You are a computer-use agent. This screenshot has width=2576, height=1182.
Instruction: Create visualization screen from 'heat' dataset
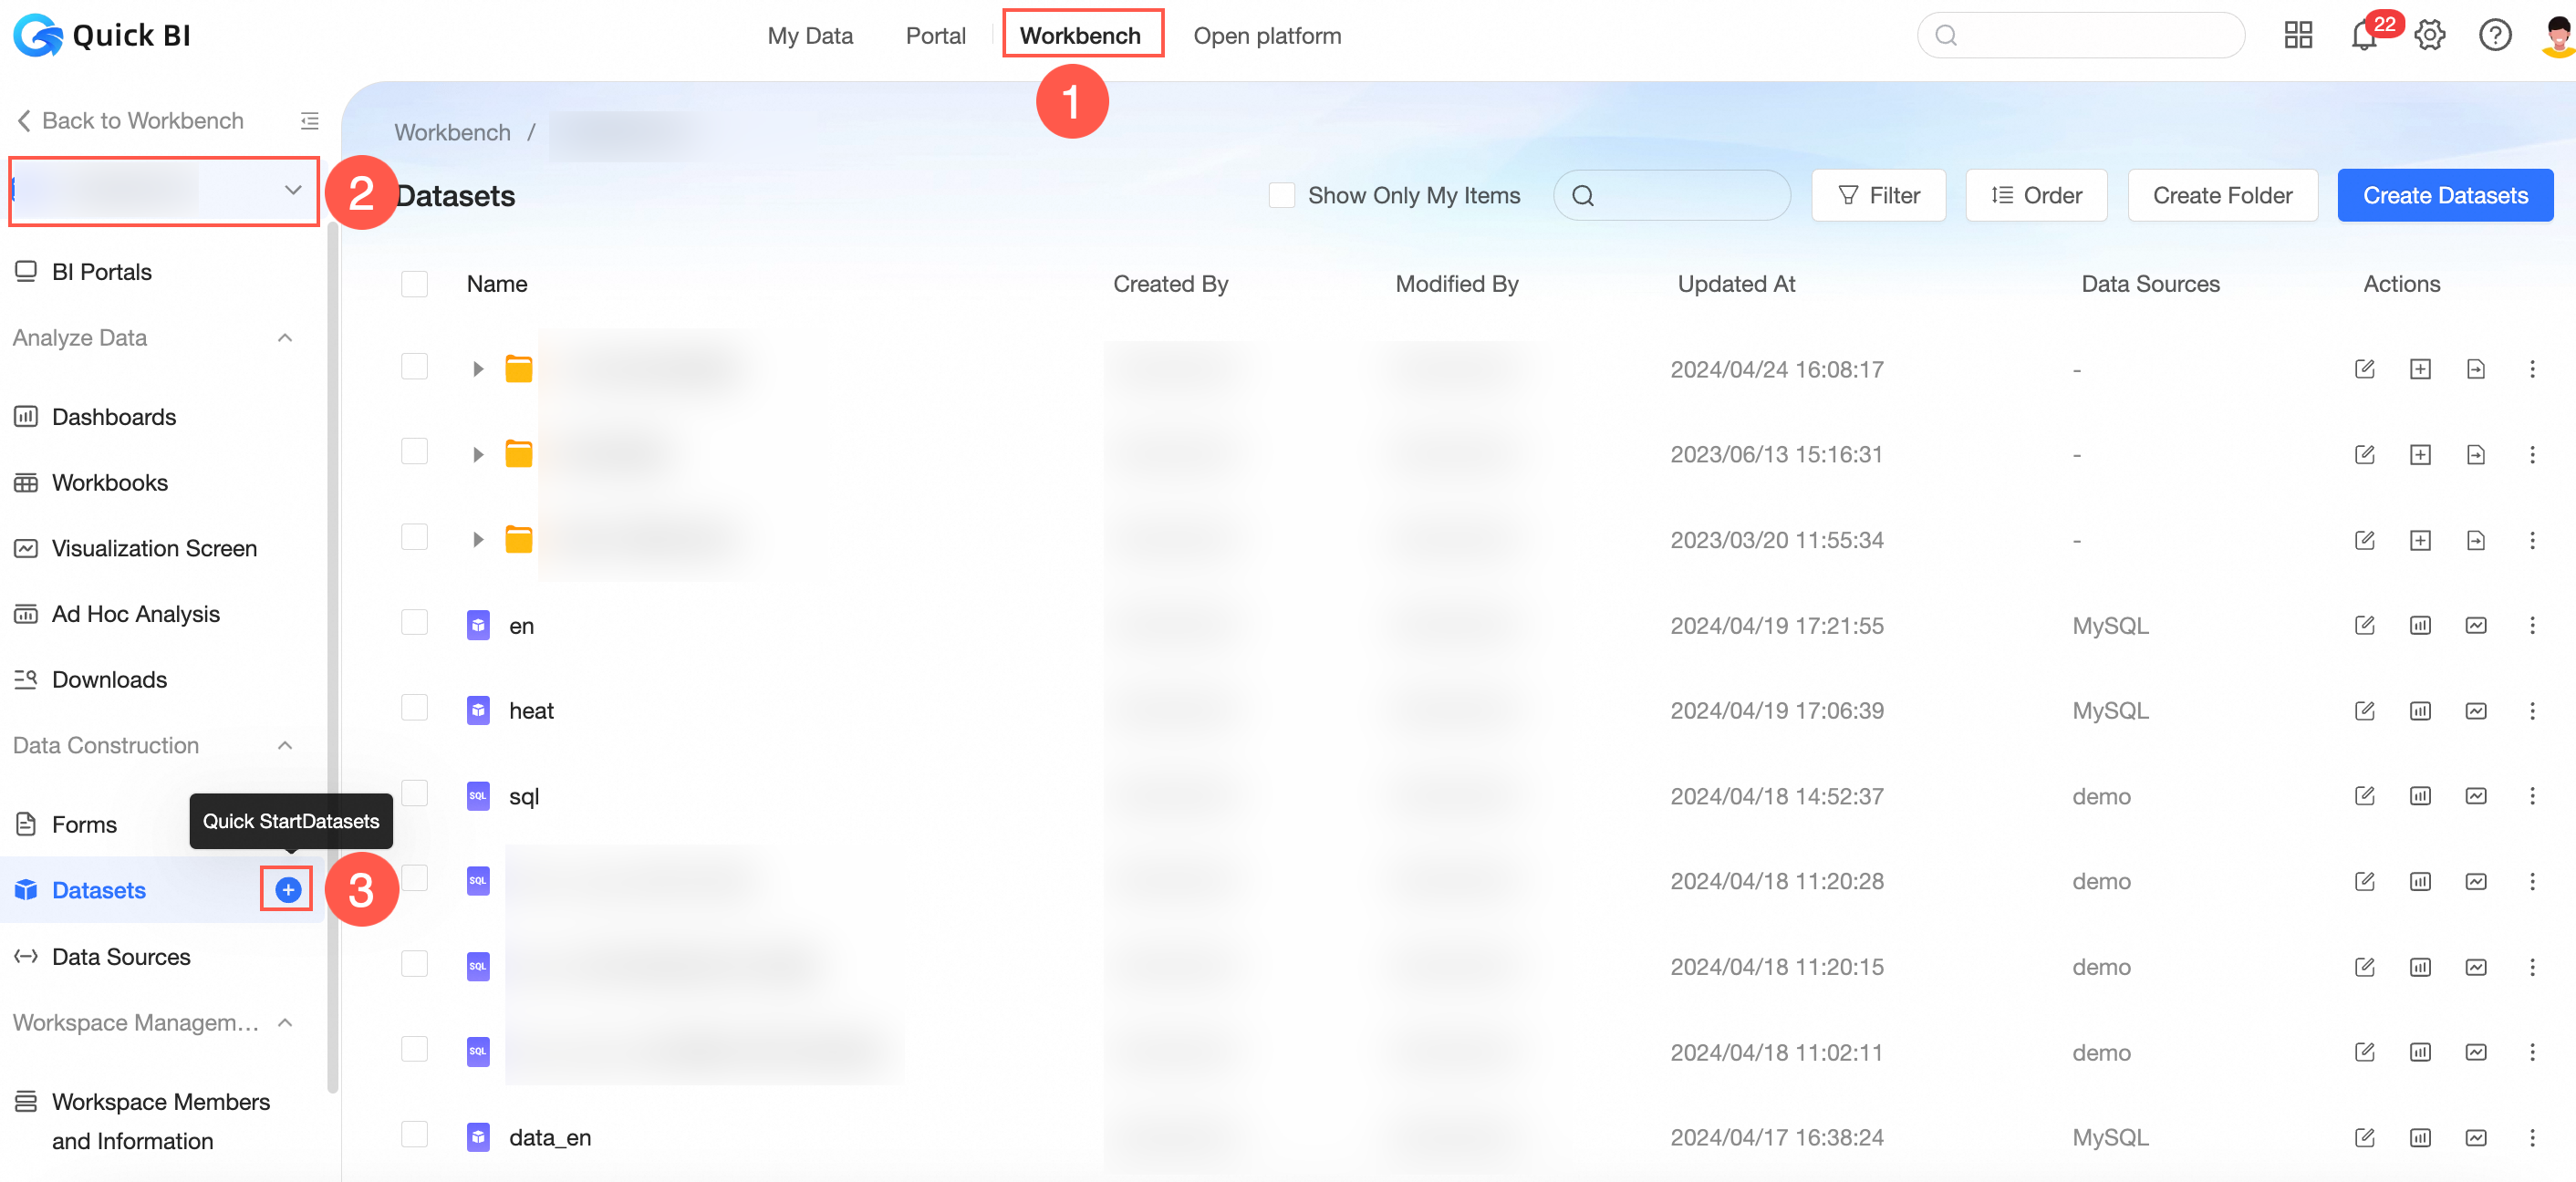[x=2475, y=710]
